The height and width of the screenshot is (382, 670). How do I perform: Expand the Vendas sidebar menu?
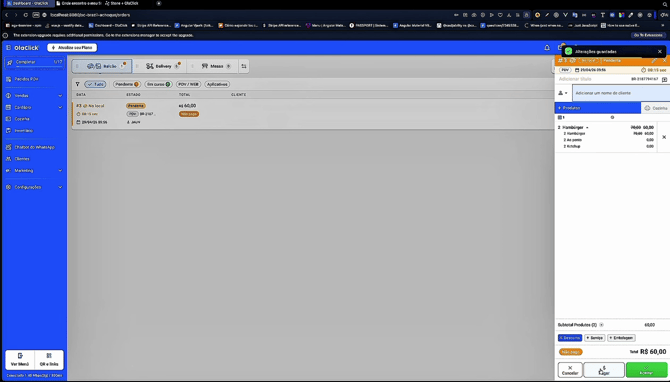point(34,96)
